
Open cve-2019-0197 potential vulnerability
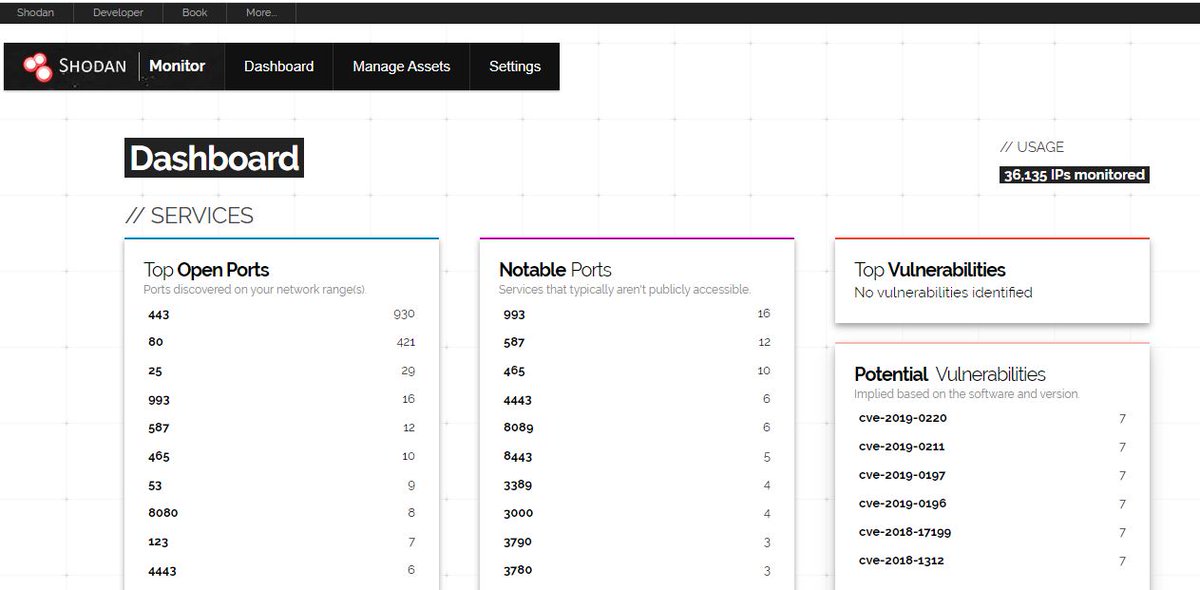coord(902,475)
